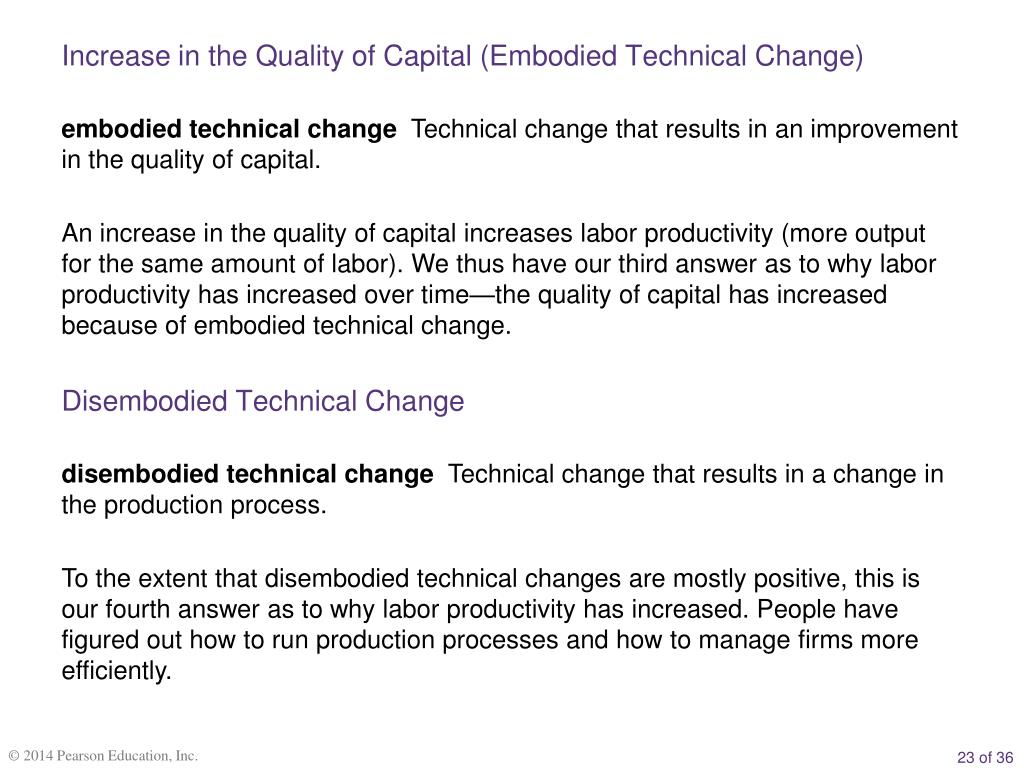Click the bold term 'embodied technical change'
1024x768 pixels.
[229, 129]
